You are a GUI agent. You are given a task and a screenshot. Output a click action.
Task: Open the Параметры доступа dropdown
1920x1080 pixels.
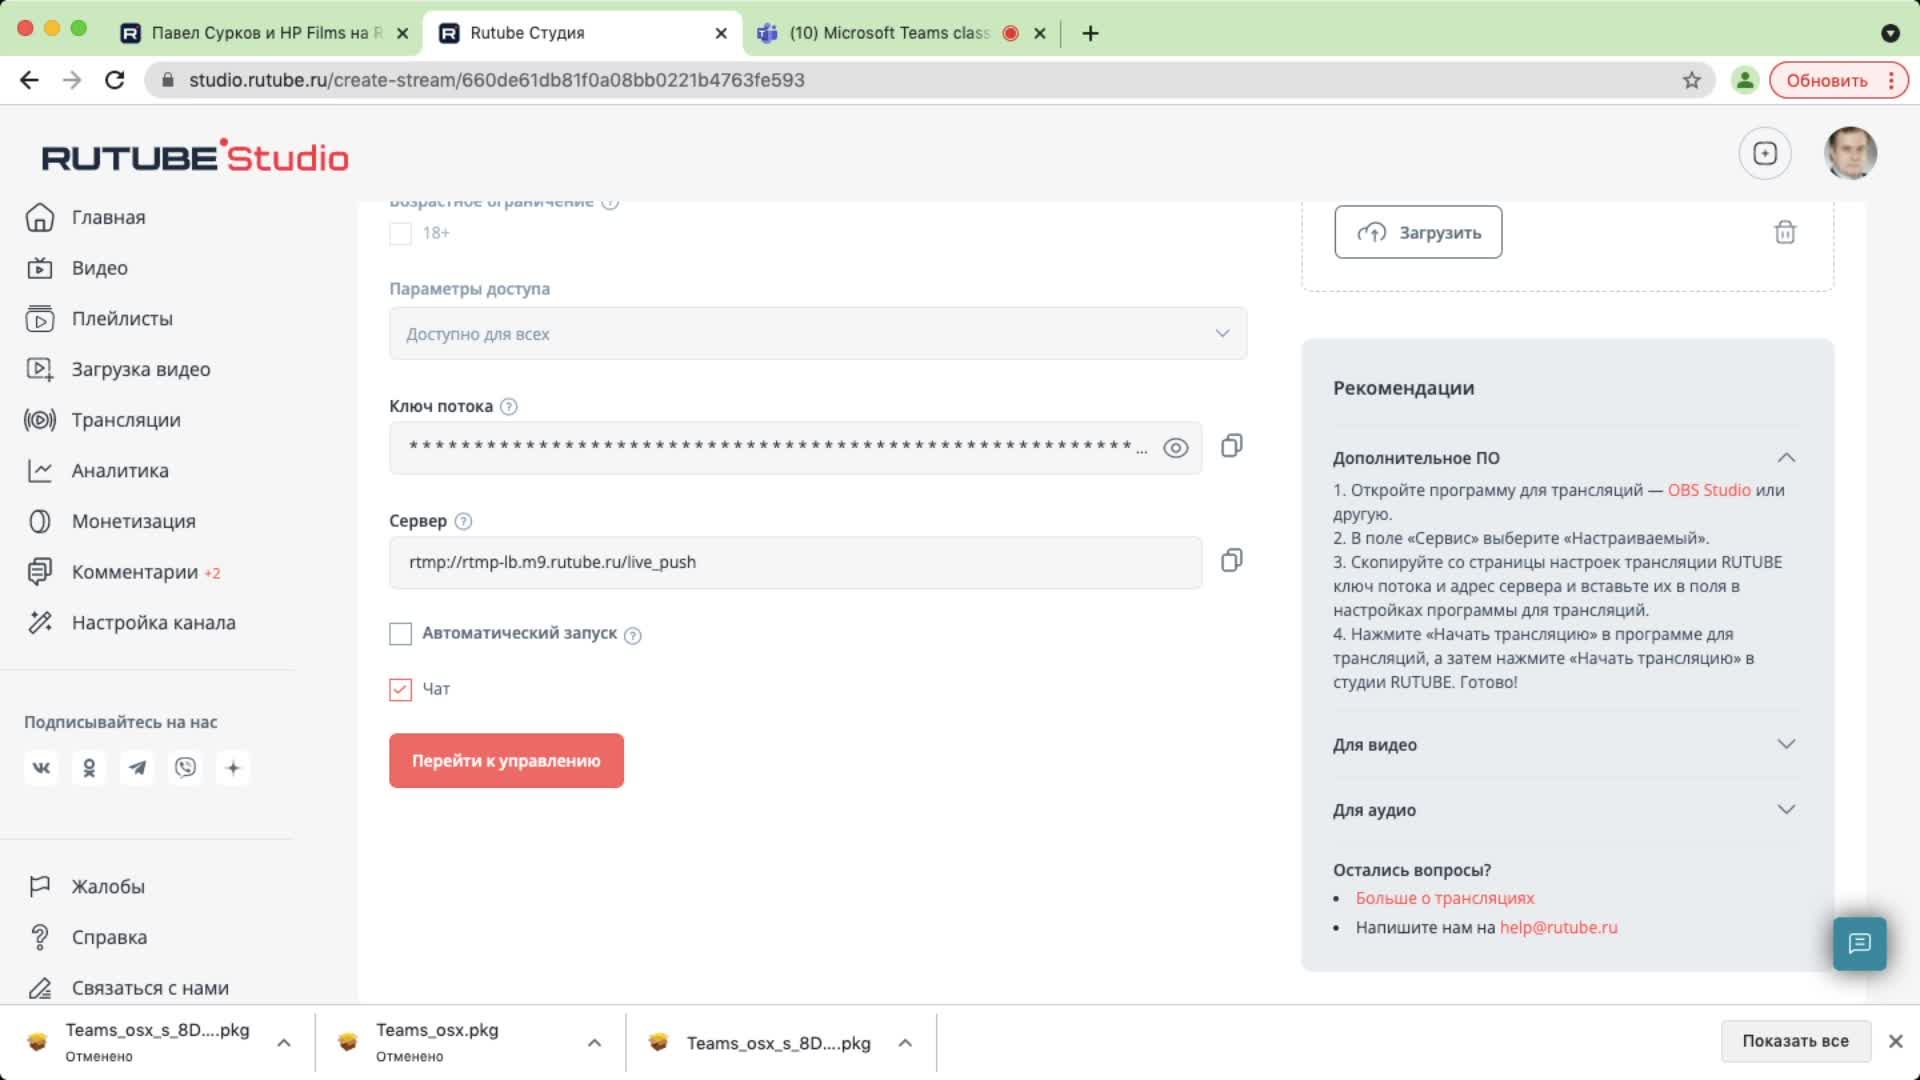pyautogui.click(x=817, y=334)
